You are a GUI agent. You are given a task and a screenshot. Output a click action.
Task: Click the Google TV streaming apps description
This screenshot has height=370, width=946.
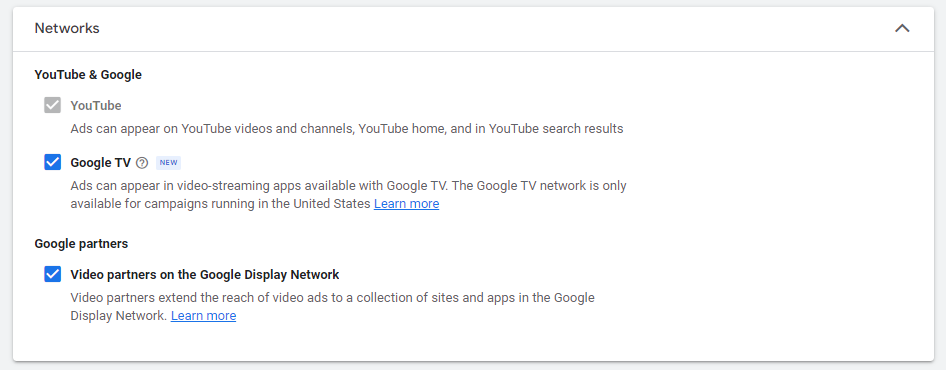[x=349, y=195]
